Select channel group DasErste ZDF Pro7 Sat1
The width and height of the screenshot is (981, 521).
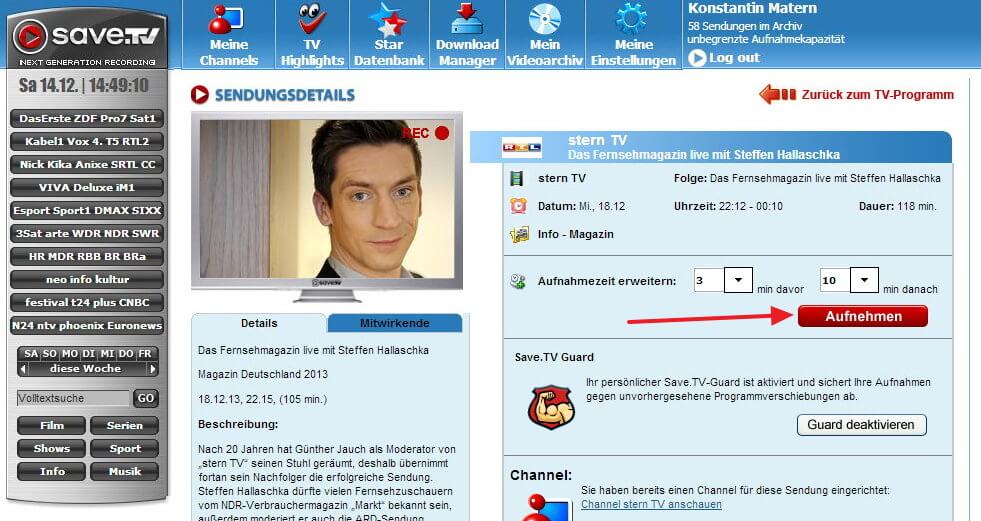pyautogui.click(x=87, y=118)
